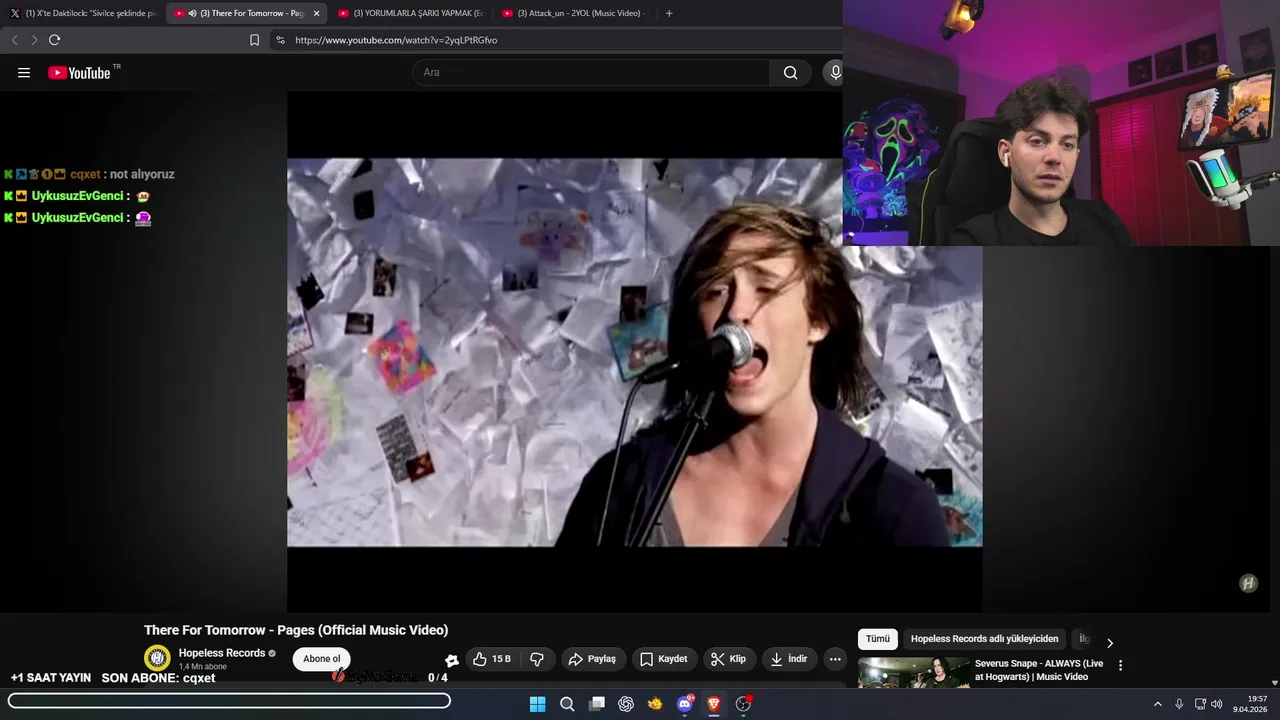Click the first UykusuzEvGenci chat username

77,196
